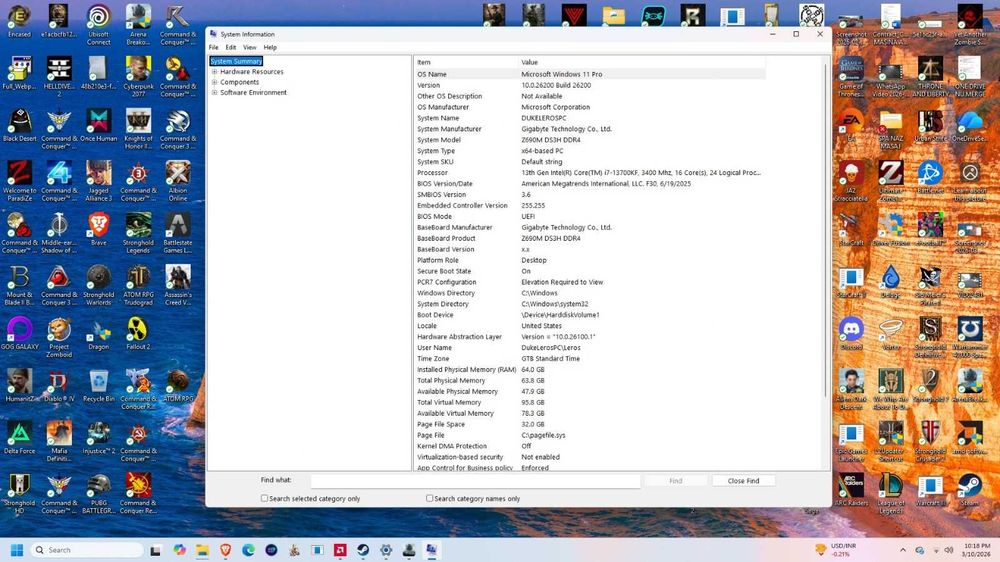Open the File menu in System Information

coord(214,47)
